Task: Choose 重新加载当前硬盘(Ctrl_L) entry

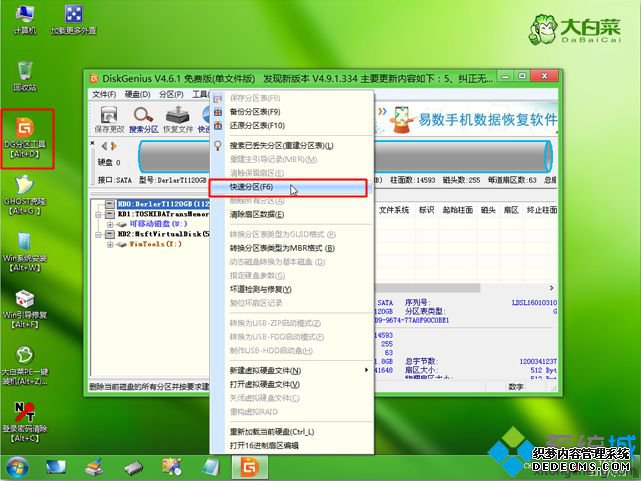Action: point(292,432)
